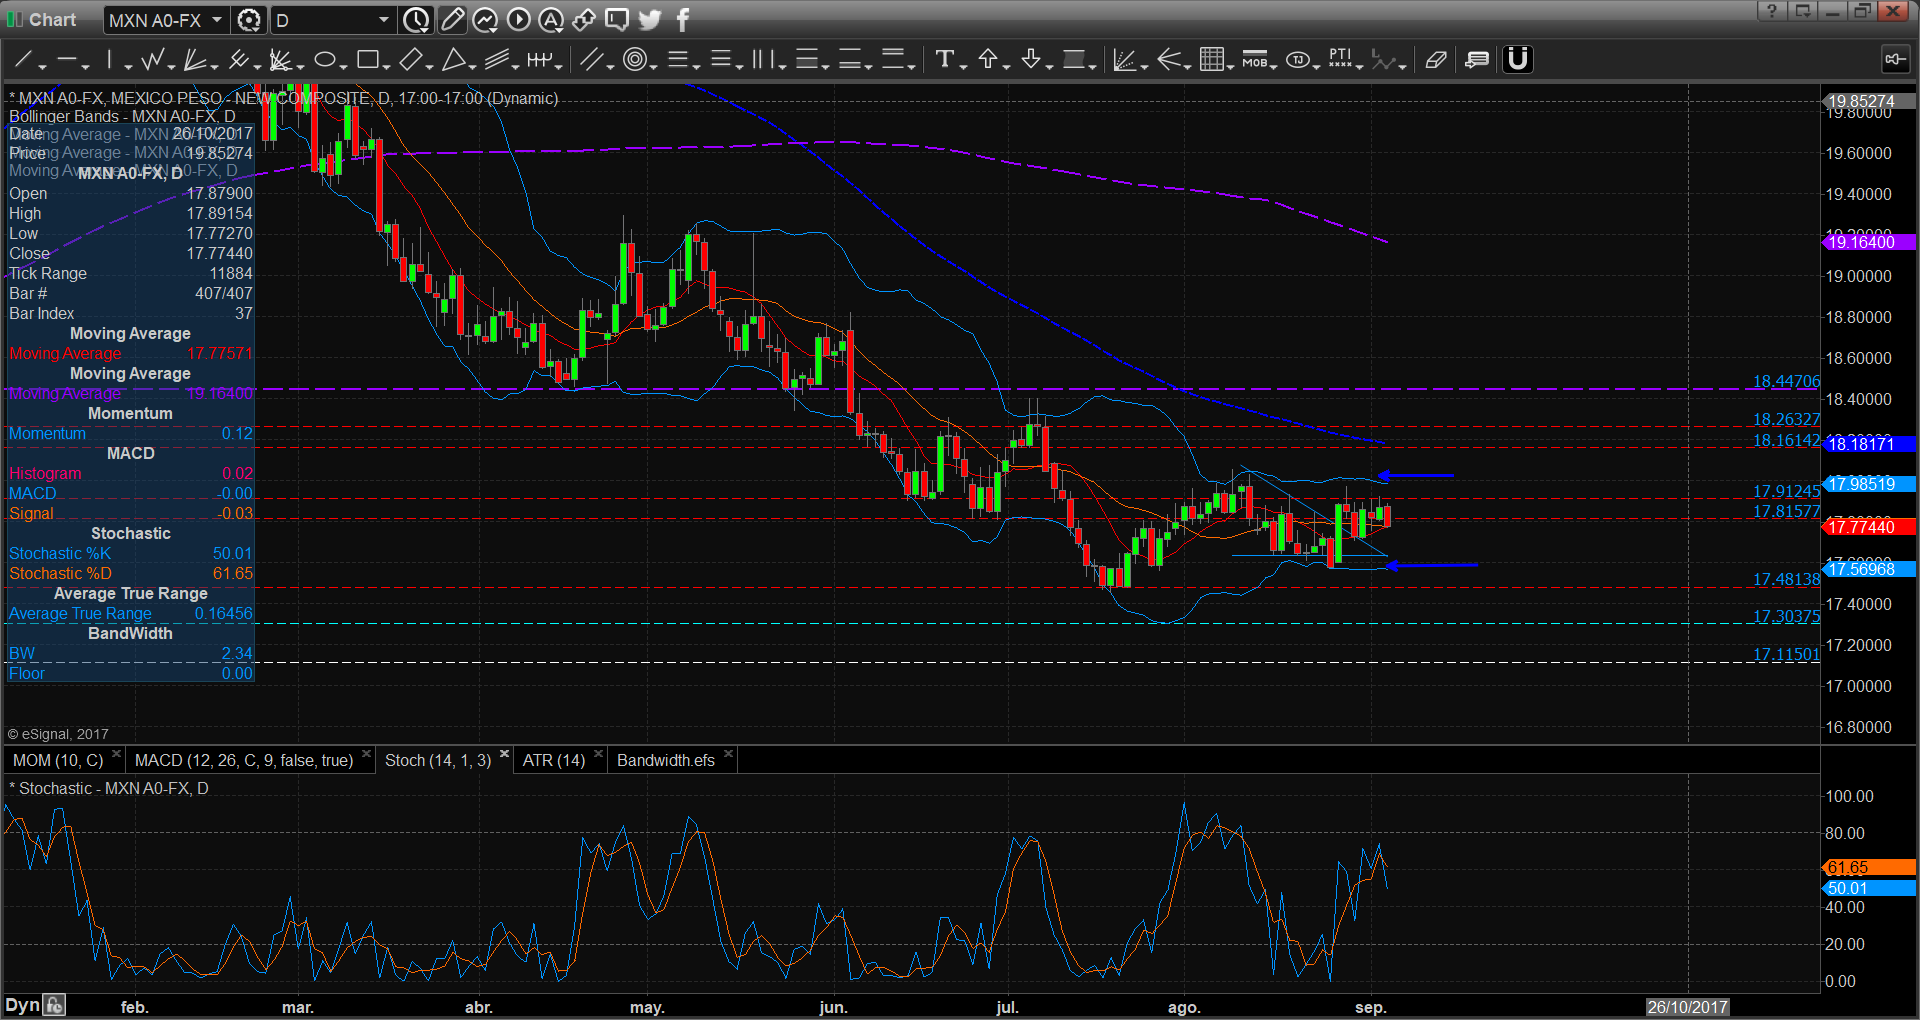Open the line annotation comments tool
This screenshot has width=1920, height=1020.
click(x=1477, y=60)
